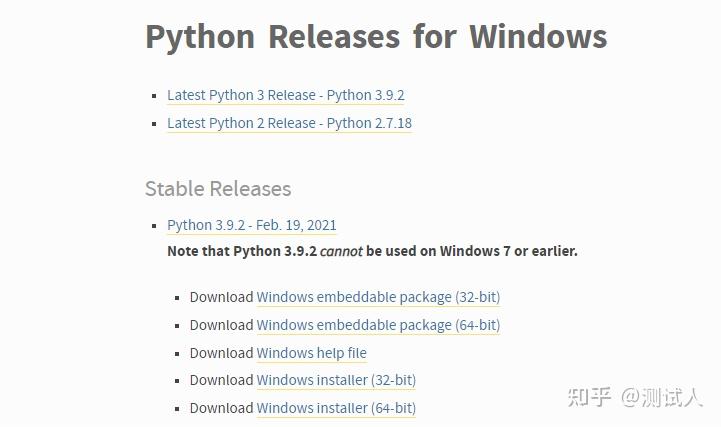Click Download text before Windows installer (64-bit)
721x427 pixels.
221,408
